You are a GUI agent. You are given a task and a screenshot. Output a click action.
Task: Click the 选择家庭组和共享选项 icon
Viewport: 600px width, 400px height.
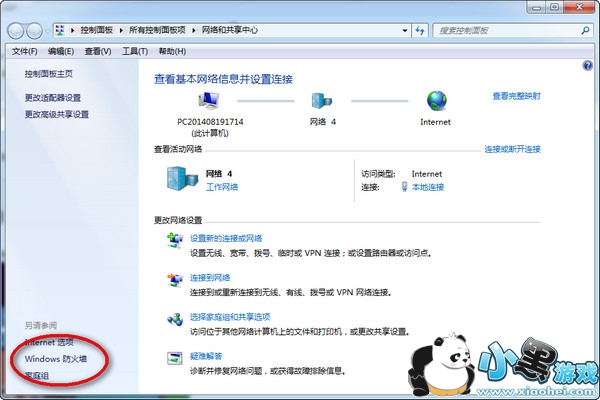pyautogui.click(x=174, y=320)
